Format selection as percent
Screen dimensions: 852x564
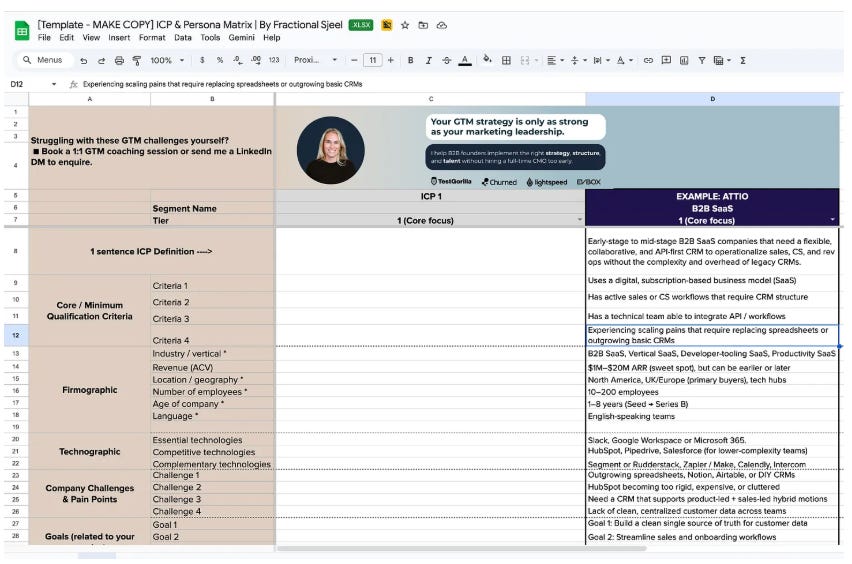click(x=220, y=60)
